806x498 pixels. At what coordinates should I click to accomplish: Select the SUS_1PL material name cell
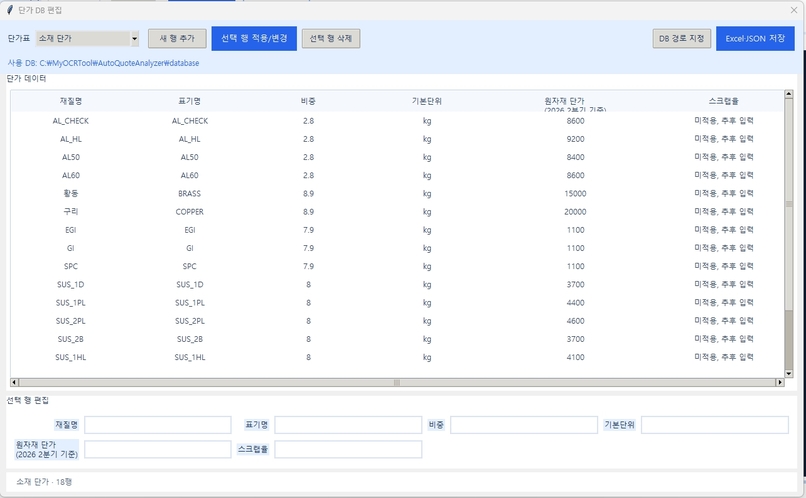pos(71,303)
